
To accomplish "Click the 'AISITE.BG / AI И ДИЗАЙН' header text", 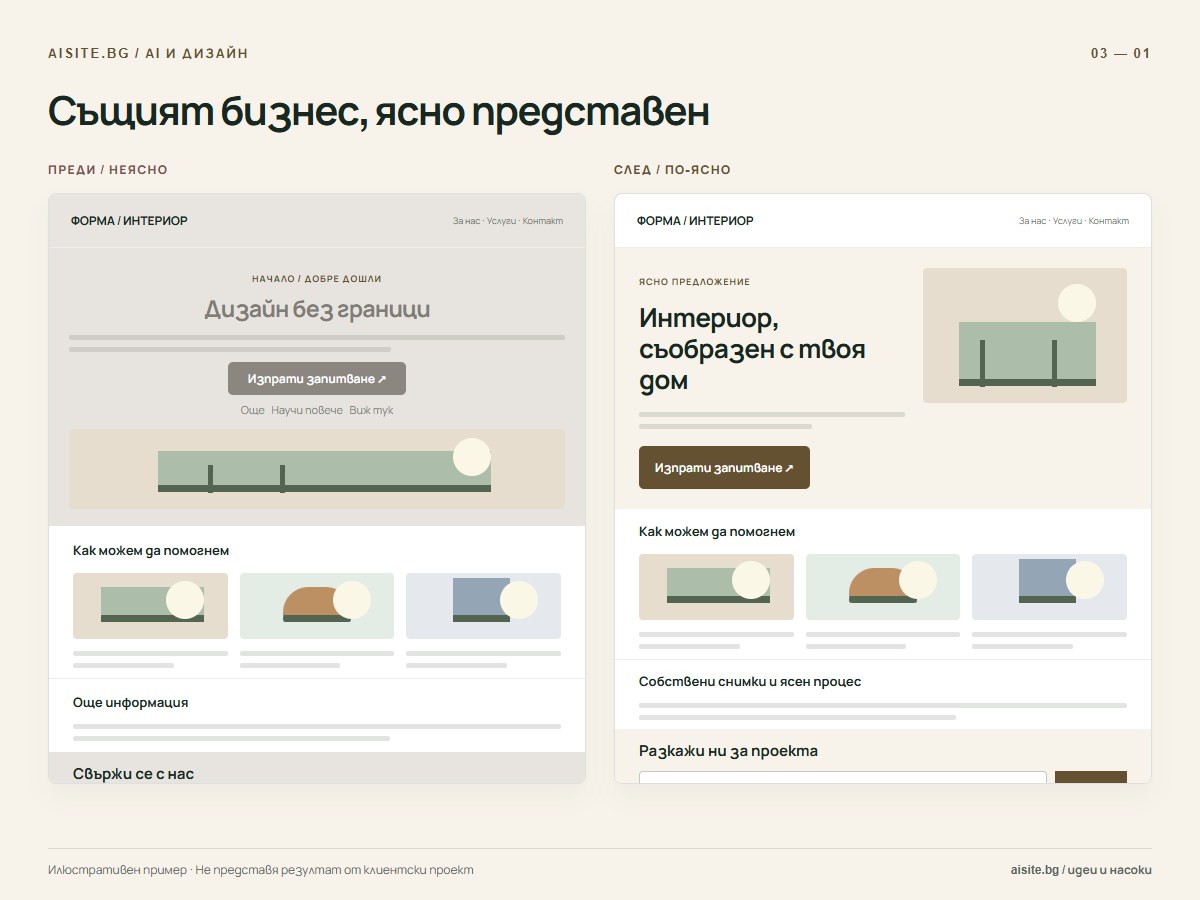I will pos(148,54).
